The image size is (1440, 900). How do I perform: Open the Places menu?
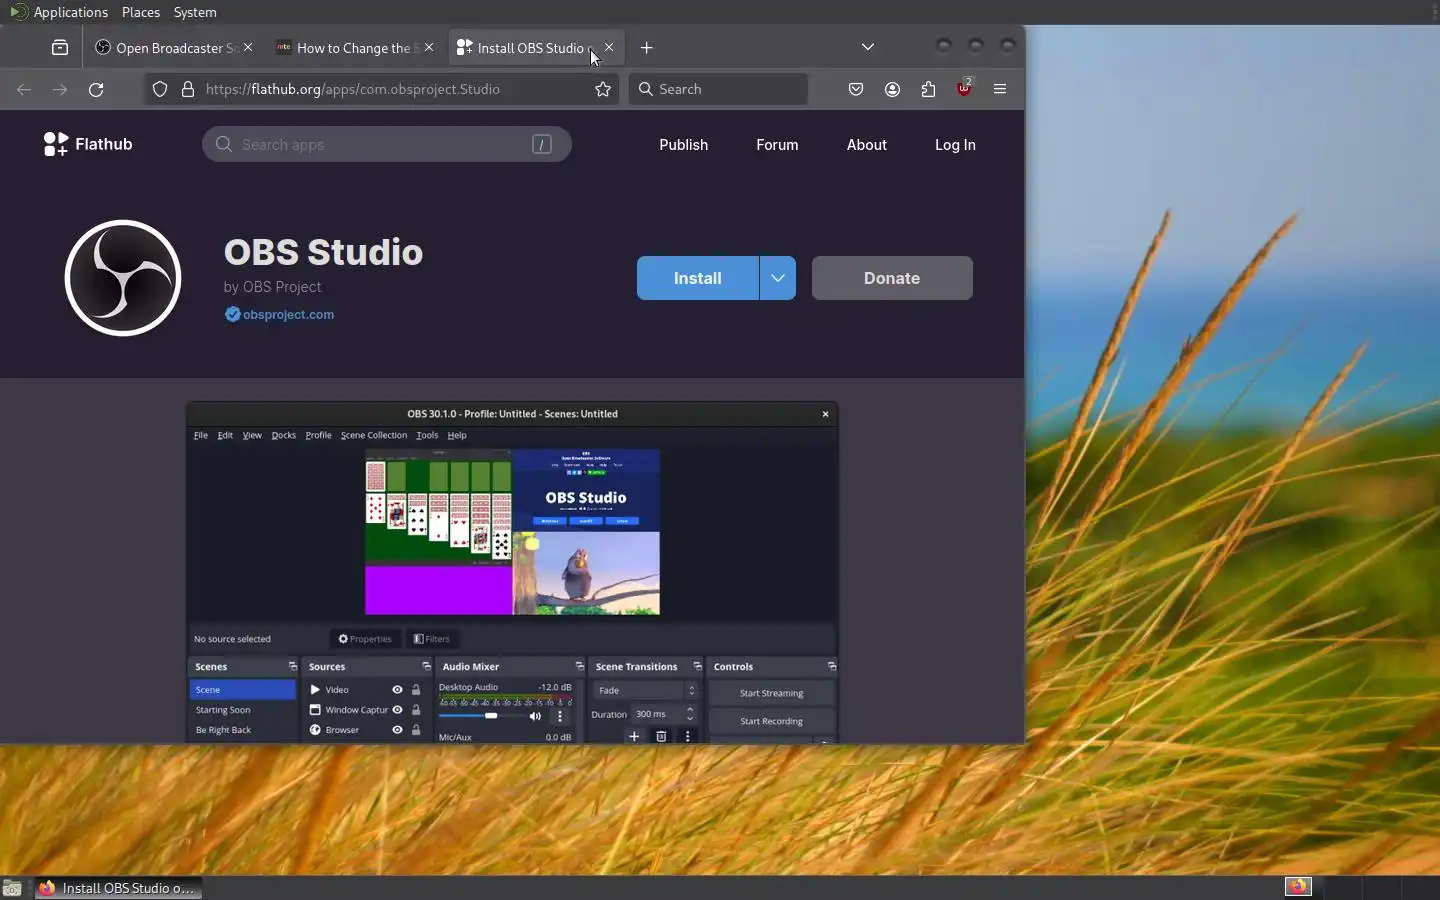[141, 12]
